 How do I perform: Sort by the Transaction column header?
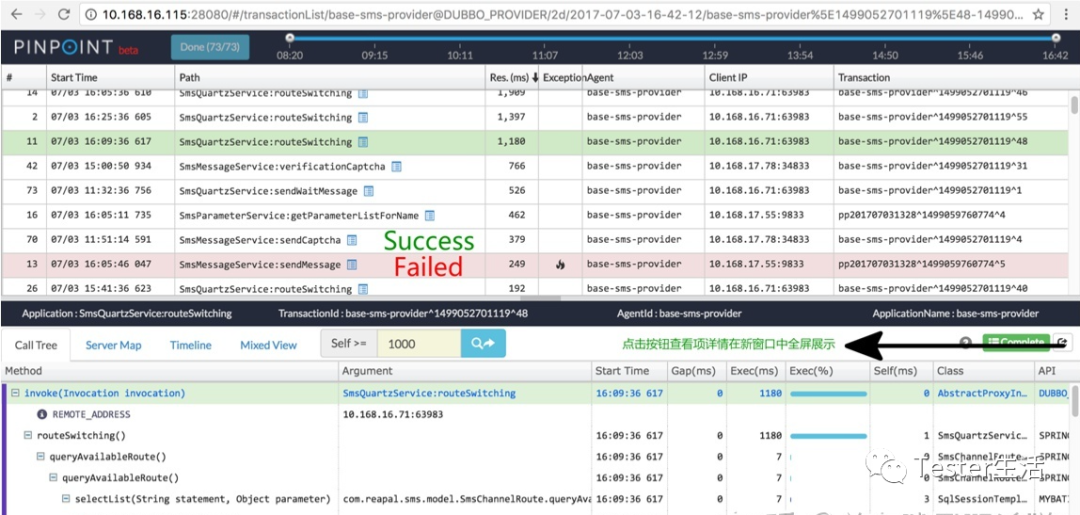click(951, 78)
